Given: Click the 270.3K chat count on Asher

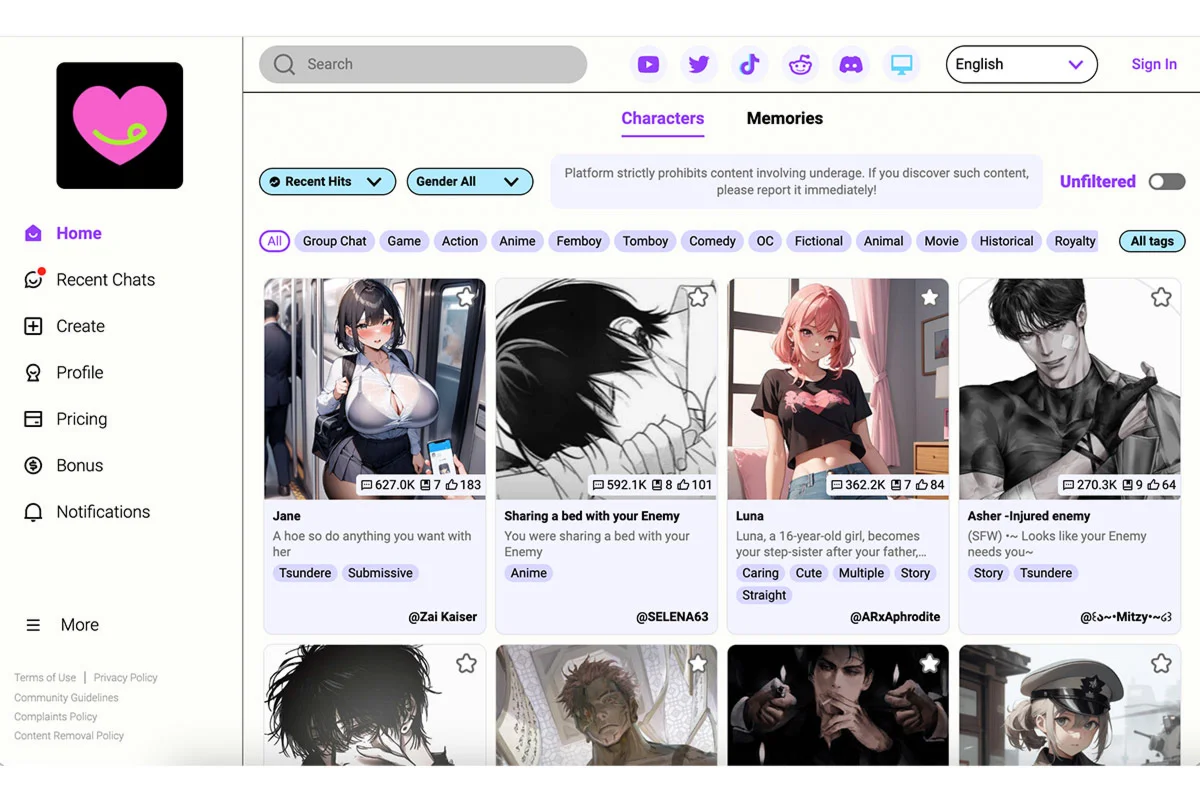Looking at the screenshot, I should coord(1089,485).
